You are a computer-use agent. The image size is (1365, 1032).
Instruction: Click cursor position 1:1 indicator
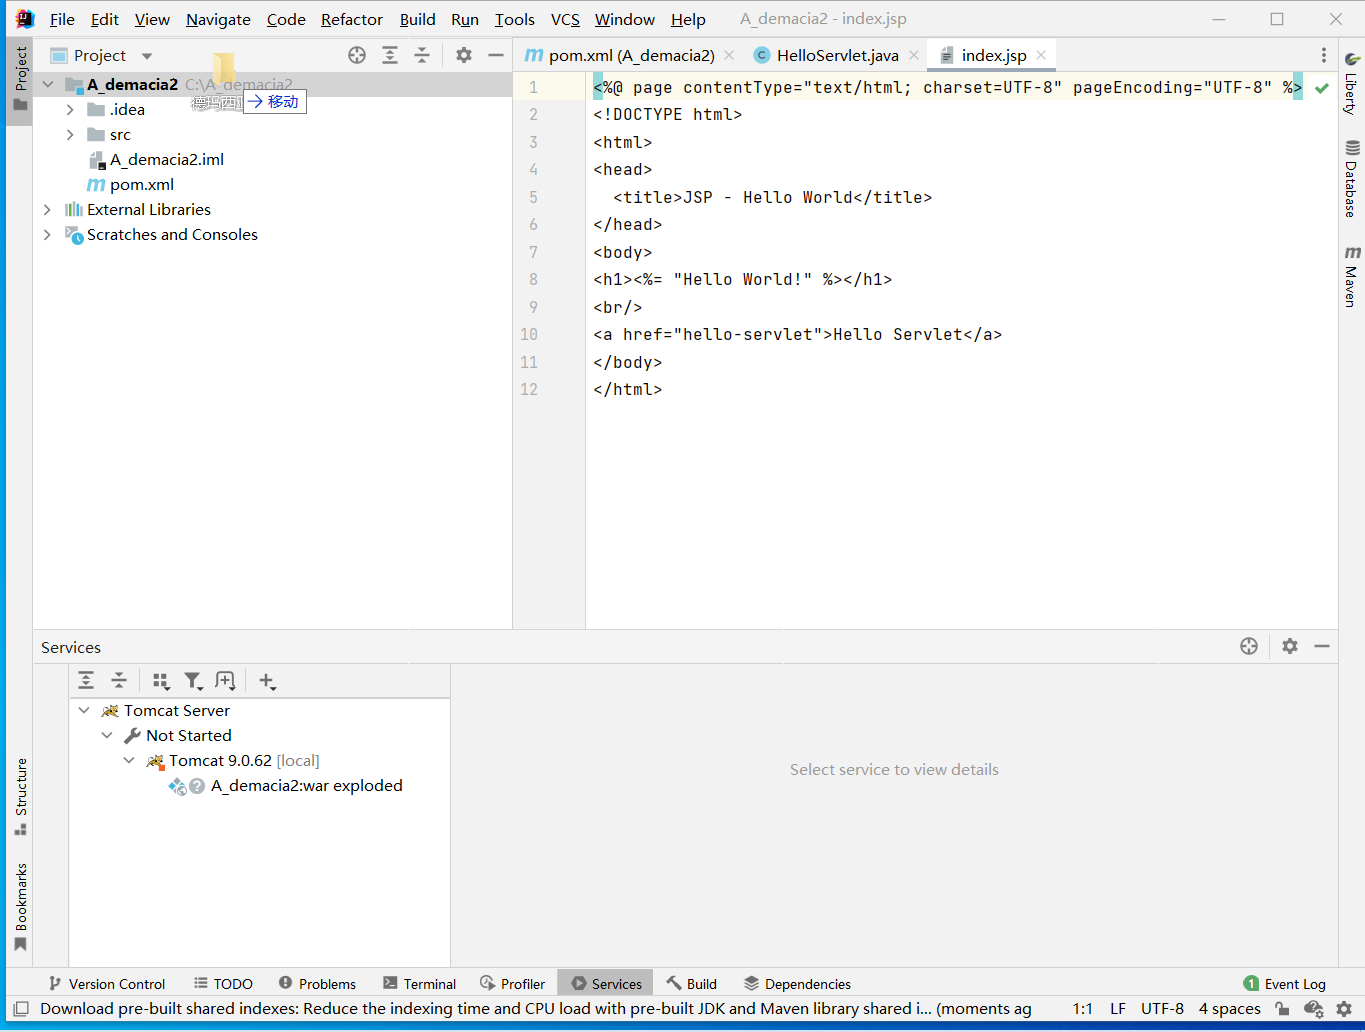[x=1082, y=1009]
